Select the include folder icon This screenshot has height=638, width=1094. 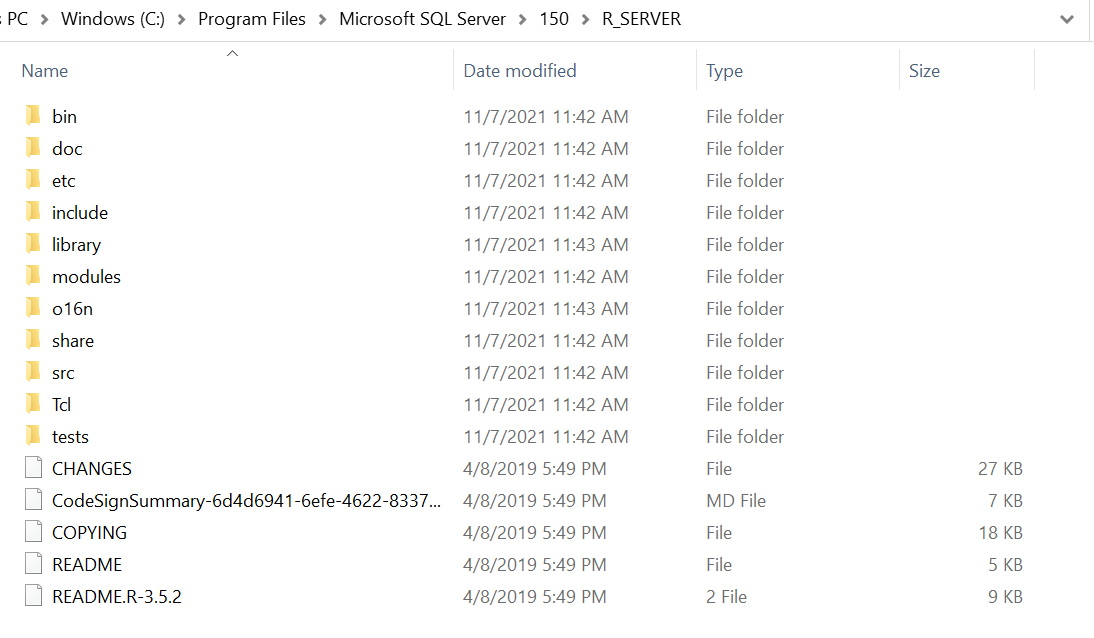[33, 212]
